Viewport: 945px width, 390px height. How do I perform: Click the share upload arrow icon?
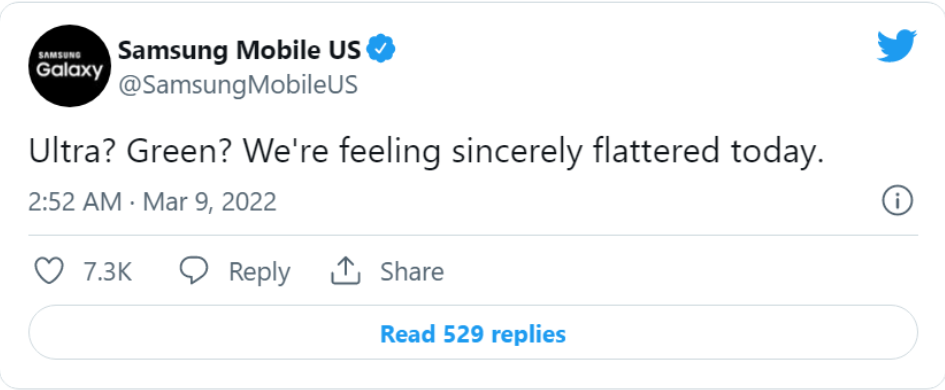[x=345, y=271]
